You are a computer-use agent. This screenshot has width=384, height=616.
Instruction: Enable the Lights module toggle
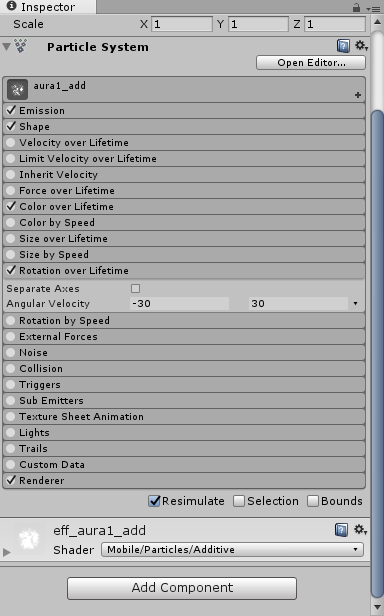point(11,433)
